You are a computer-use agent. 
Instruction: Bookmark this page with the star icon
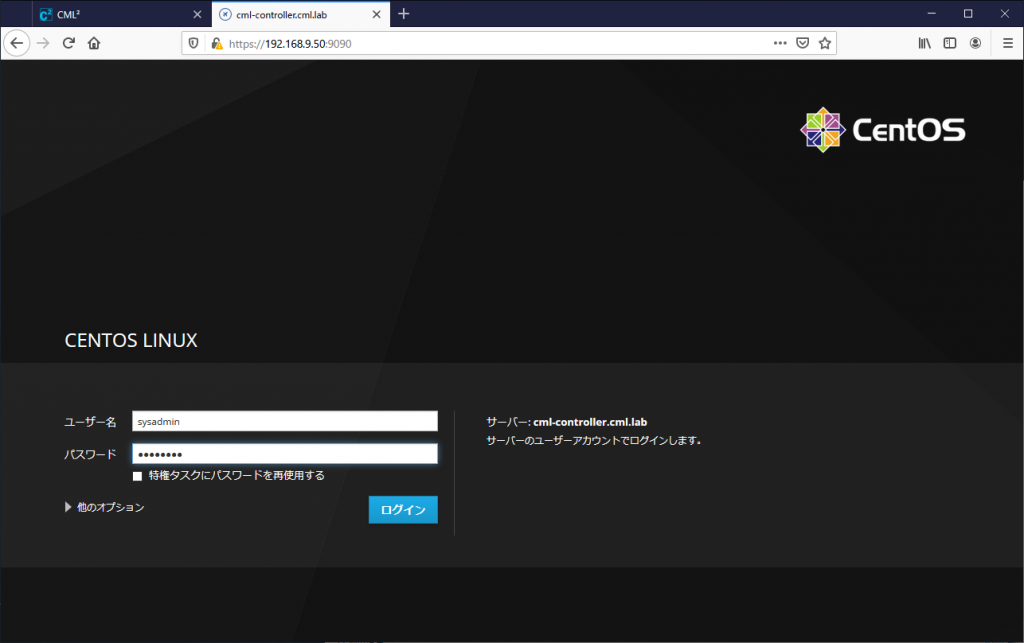[x=825, y=43]
